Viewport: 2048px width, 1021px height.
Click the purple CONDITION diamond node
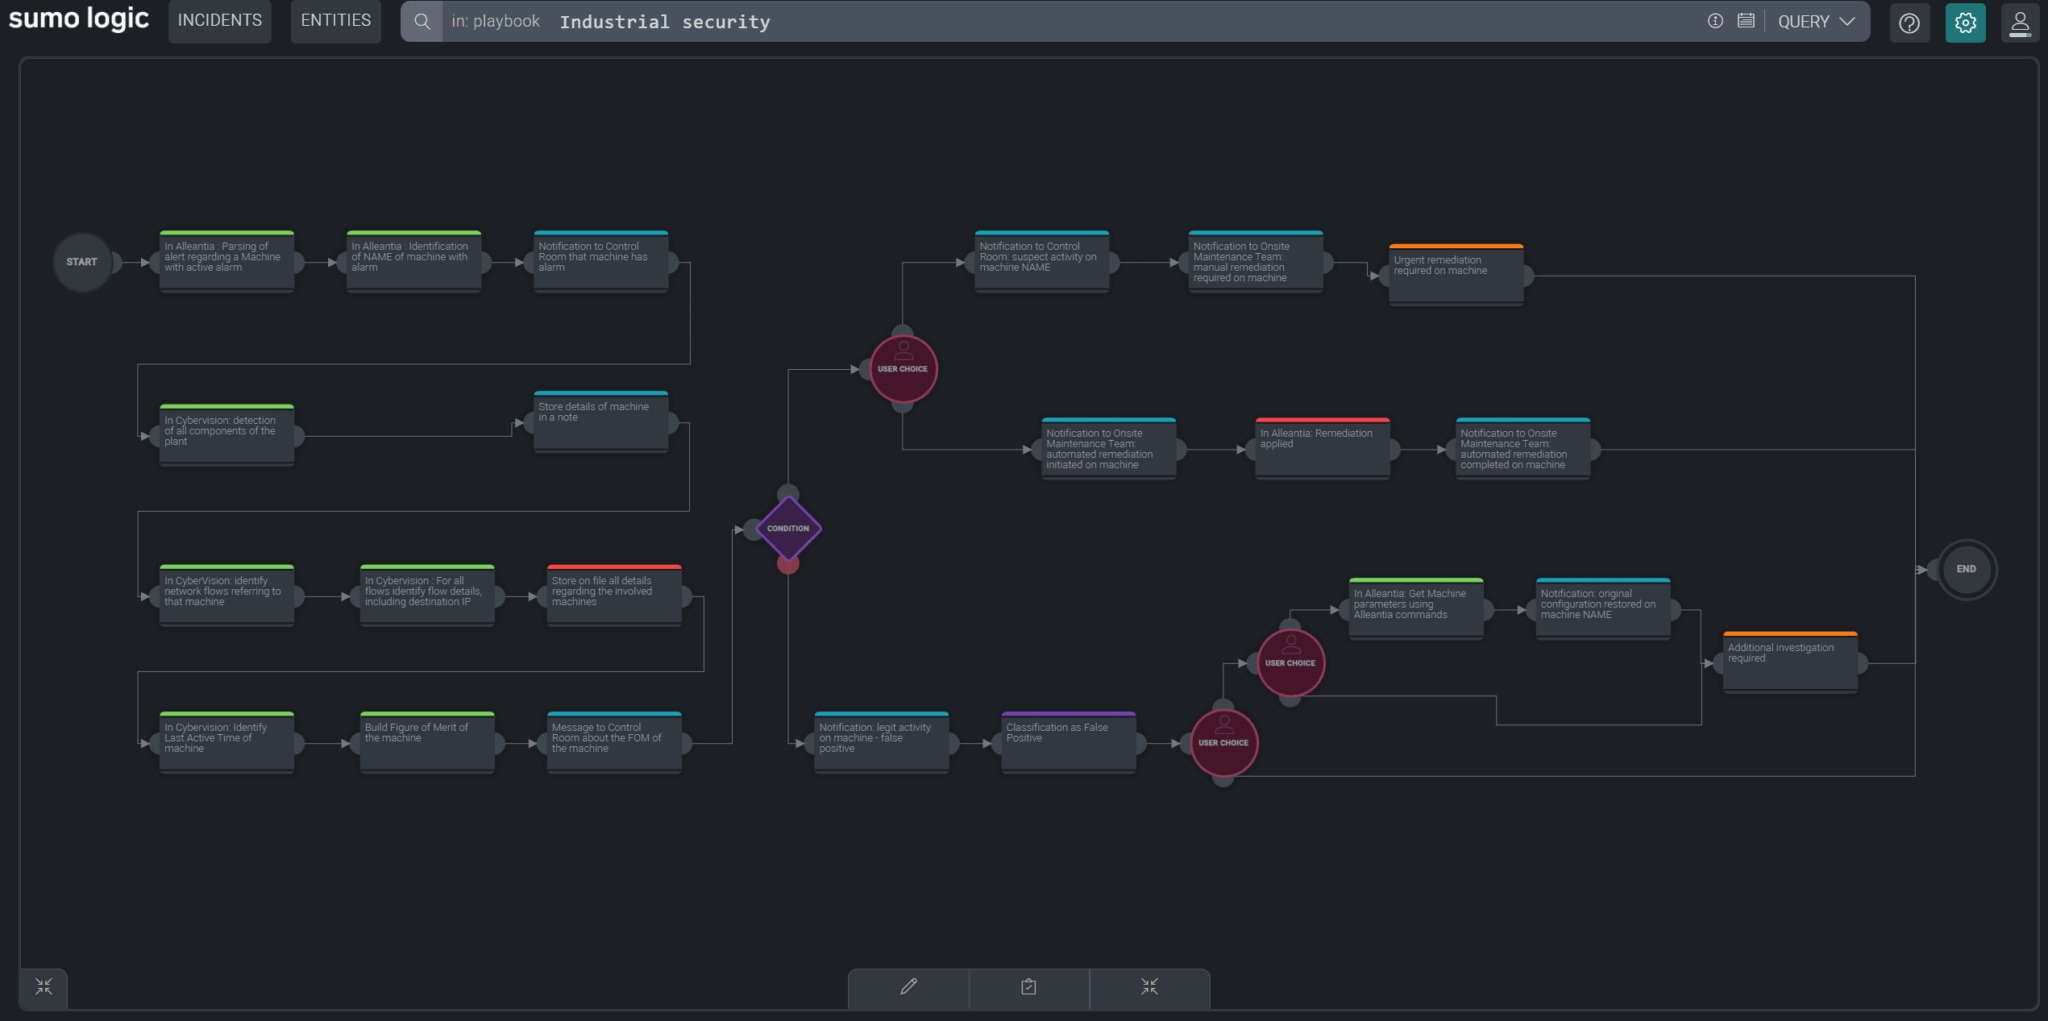[x=788, y=527]
